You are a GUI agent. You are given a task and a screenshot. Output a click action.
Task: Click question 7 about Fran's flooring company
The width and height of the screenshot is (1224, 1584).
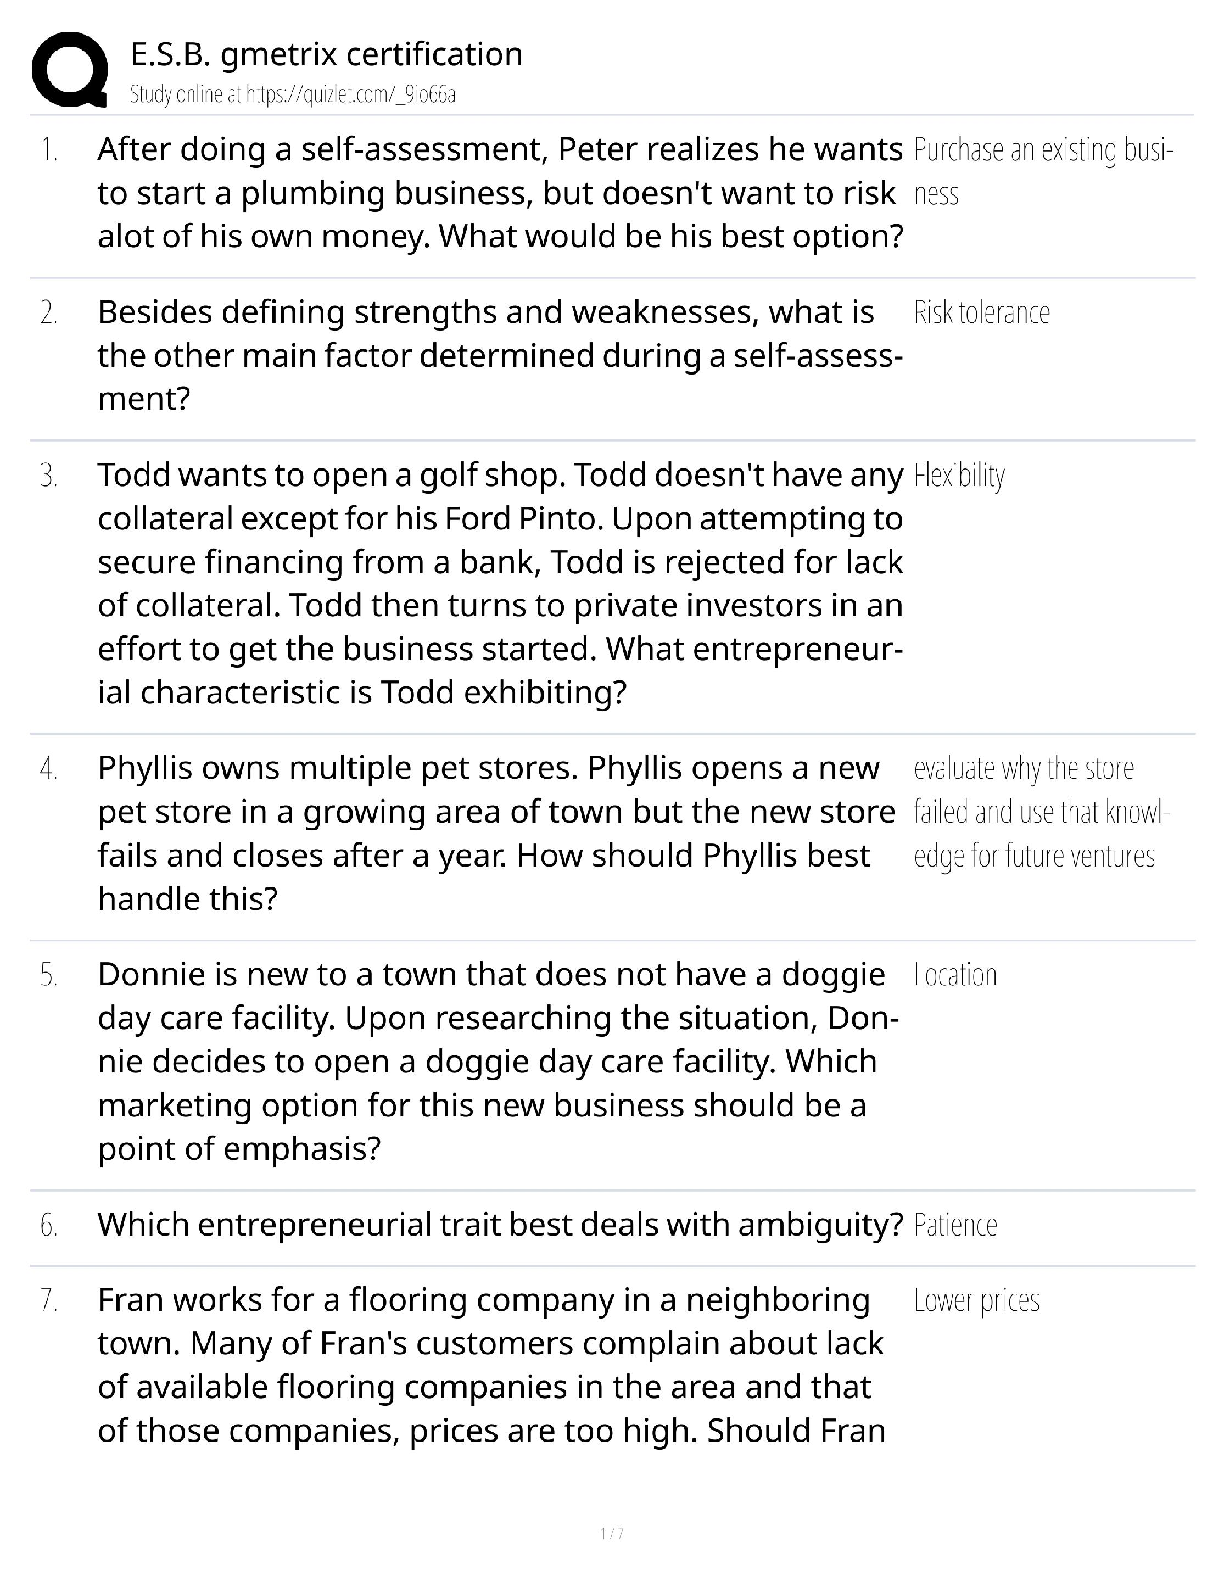pos(490,1365)
